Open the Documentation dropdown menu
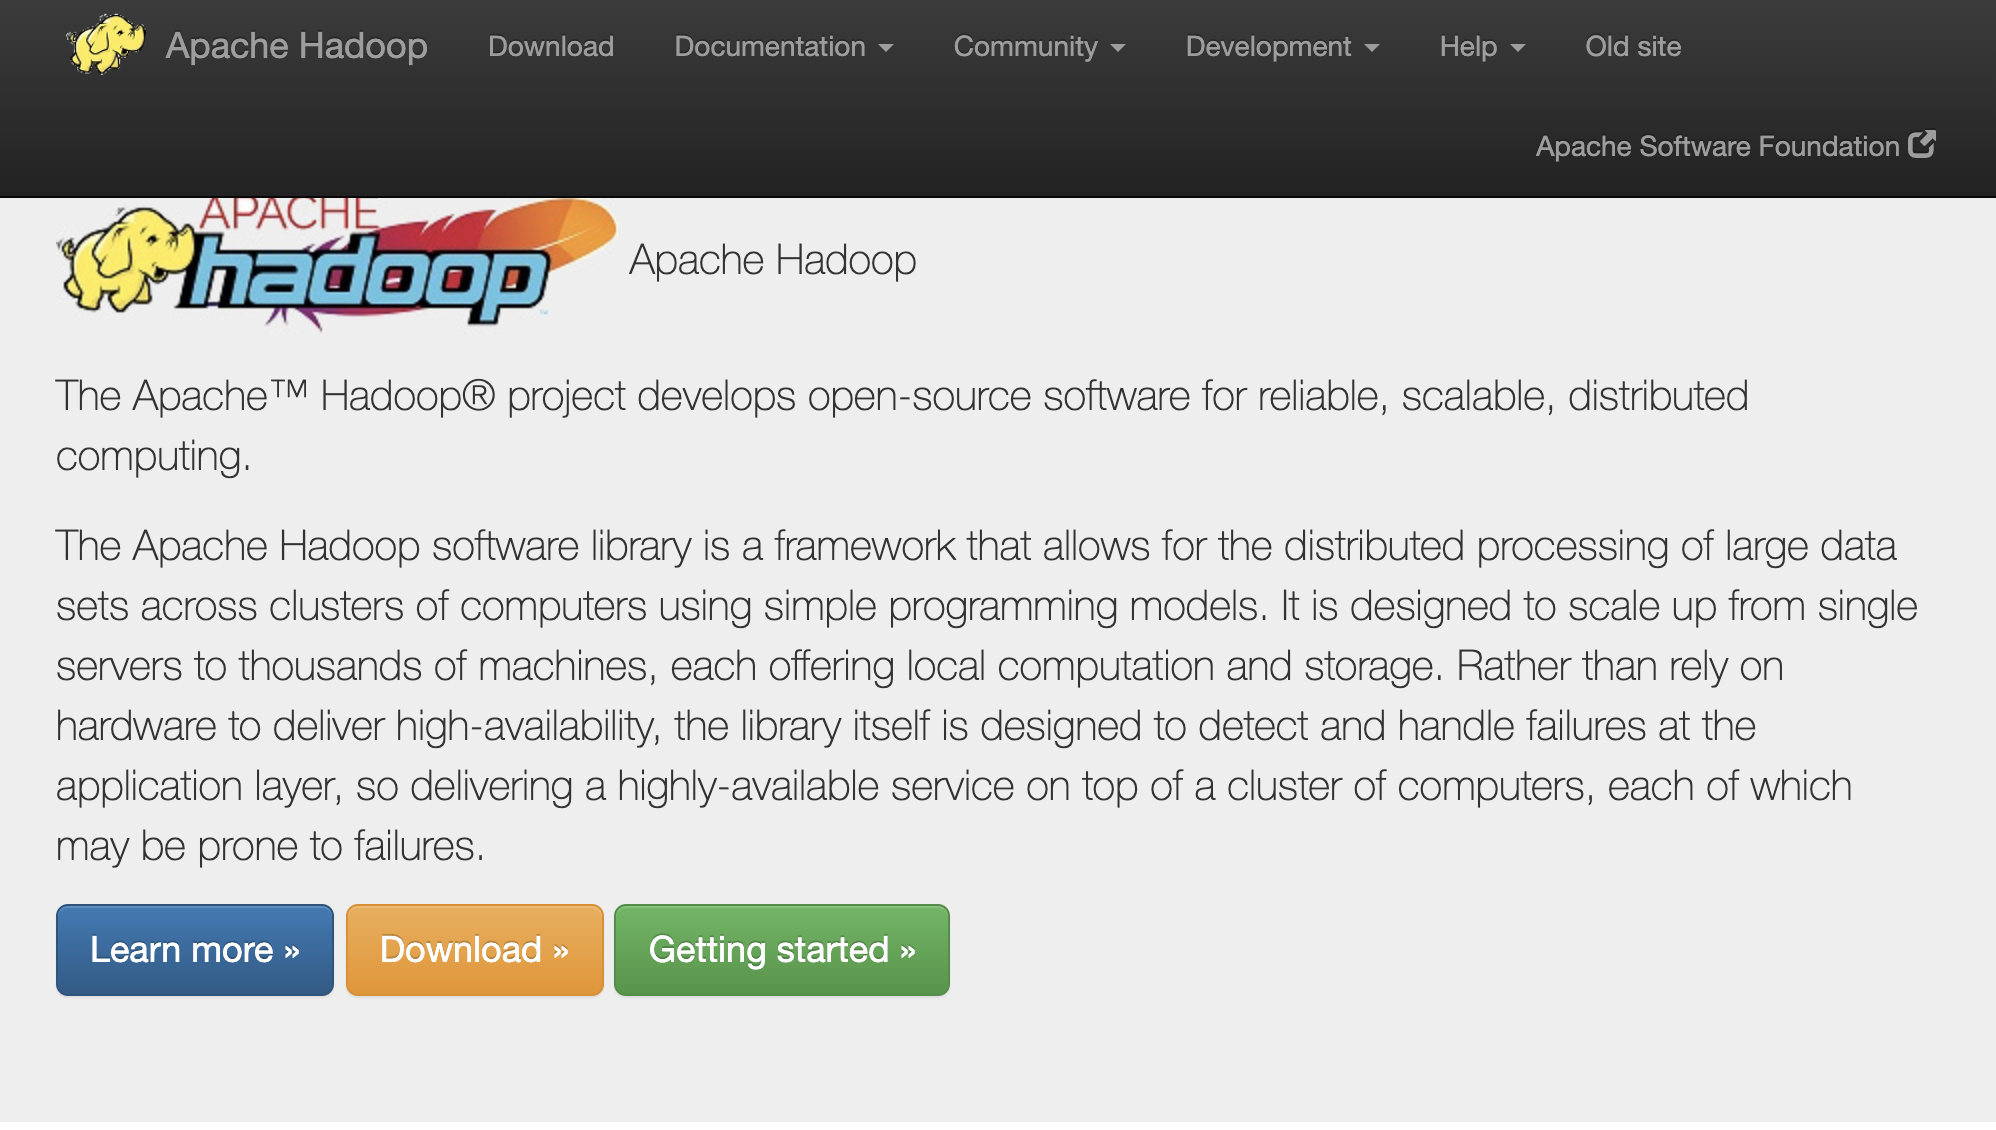Viewport: 1996px width, 1130px height. (784, 46)
